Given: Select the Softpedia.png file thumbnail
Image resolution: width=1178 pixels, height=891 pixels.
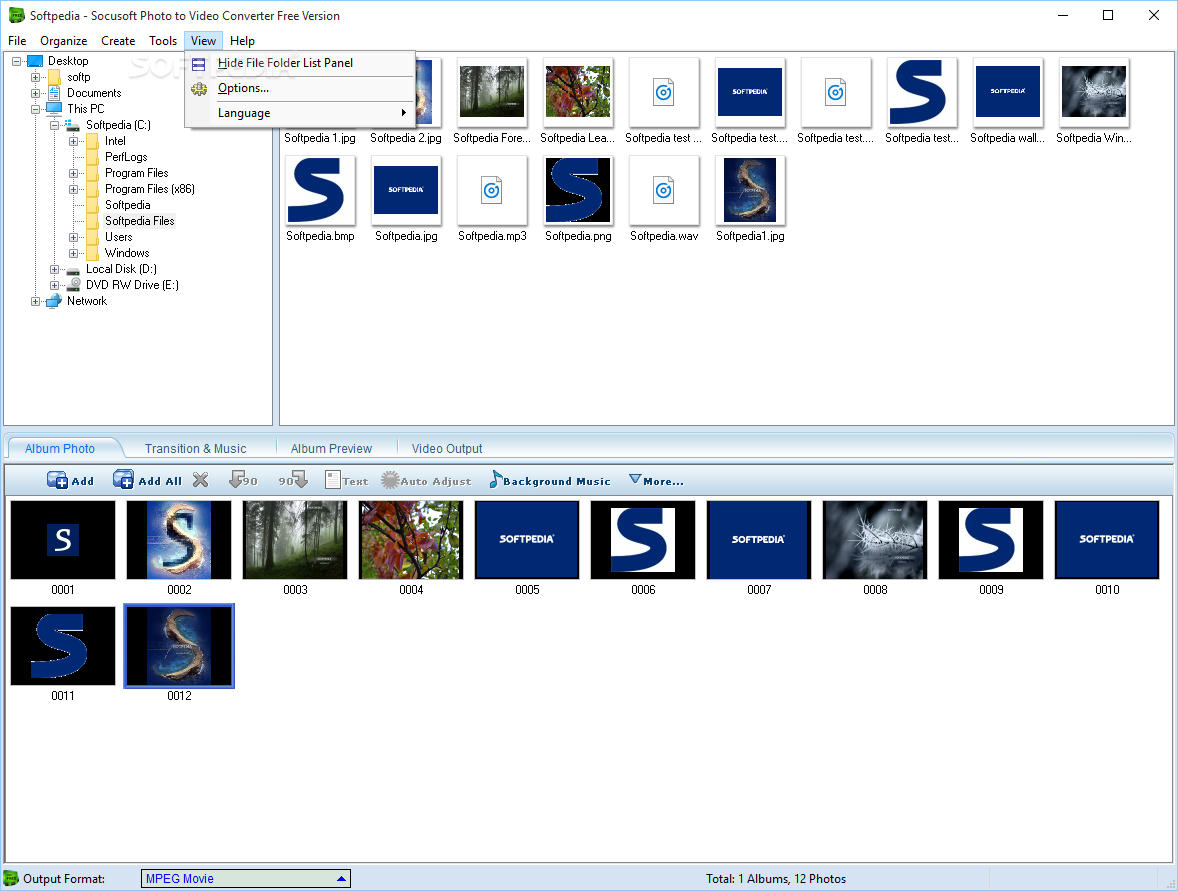Looking at the screenshot, I should point(578,191).
